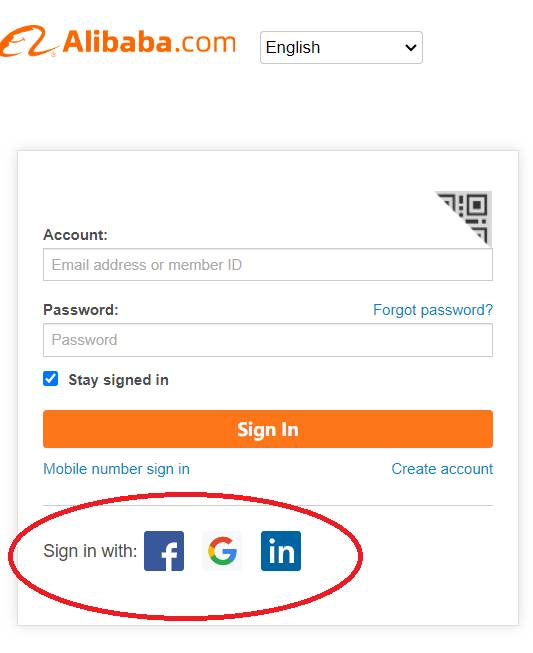
Task: Click the Alibaba.com wordmark text
Action: 149,42
